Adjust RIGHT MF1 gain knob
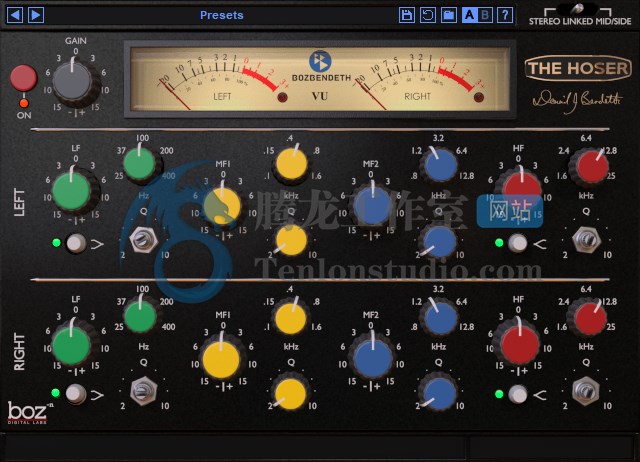Image resolution: width=640 pixels, height=462 pixels. point(222,359)
